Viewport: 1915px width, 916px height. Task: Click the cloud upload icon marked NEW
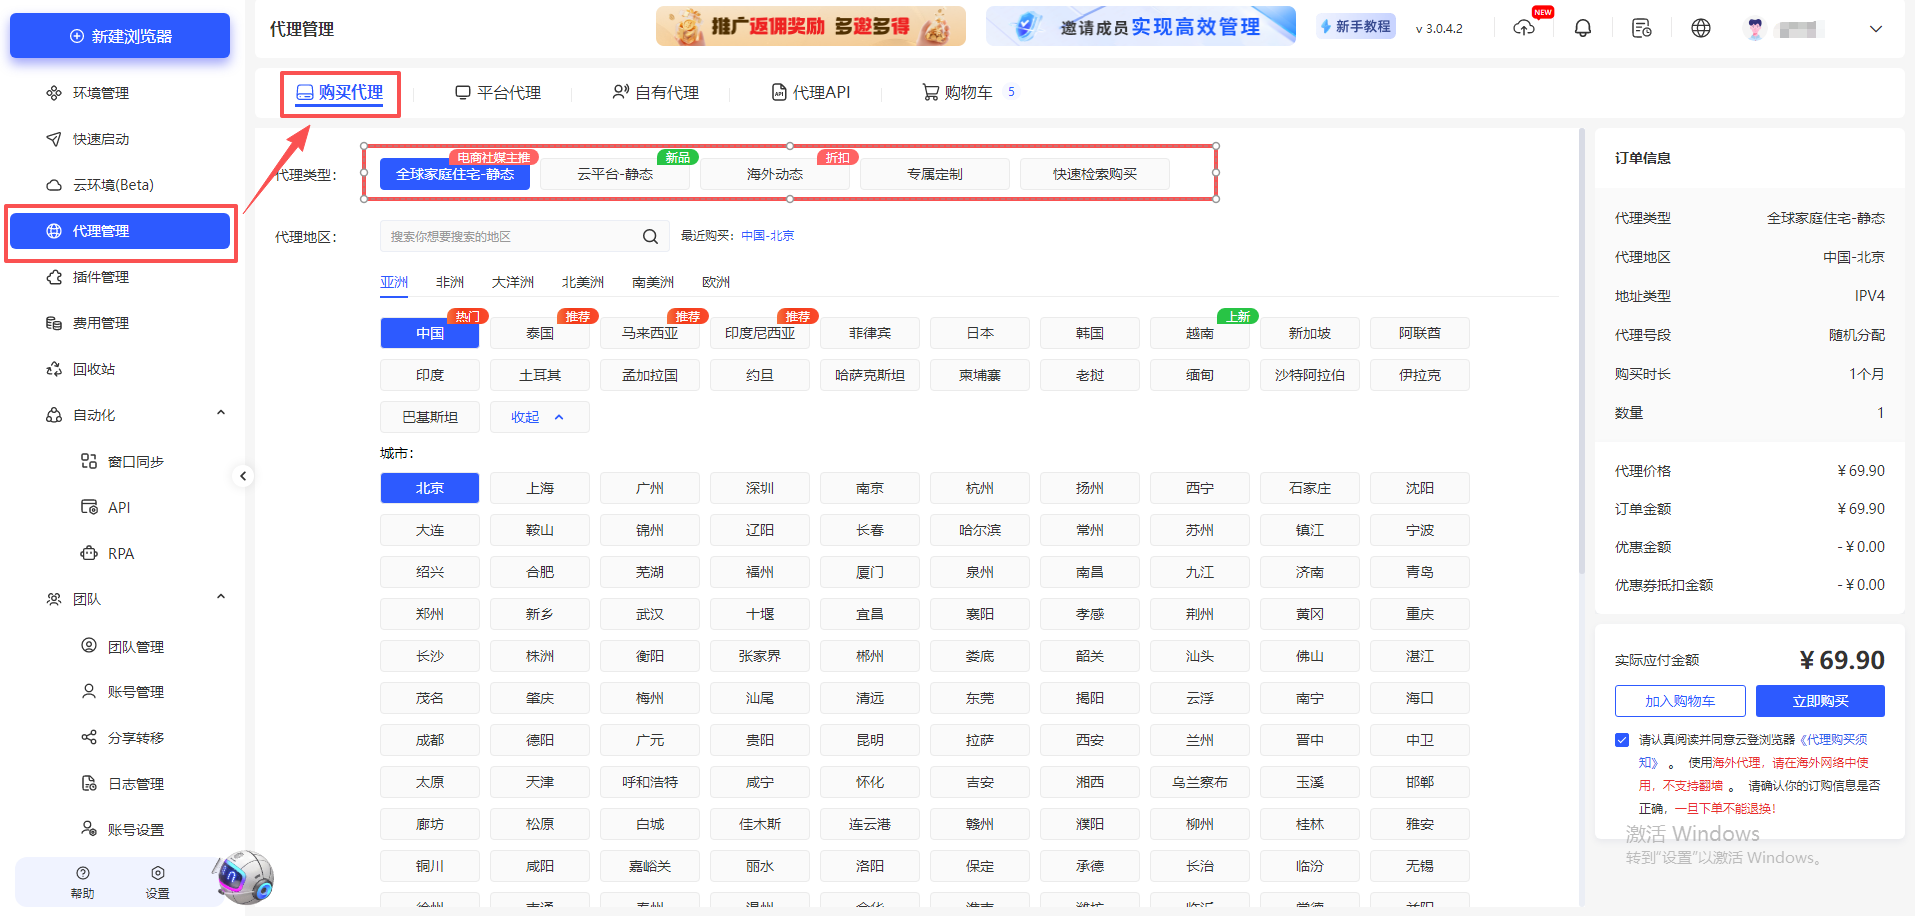tap(1525, 29)
